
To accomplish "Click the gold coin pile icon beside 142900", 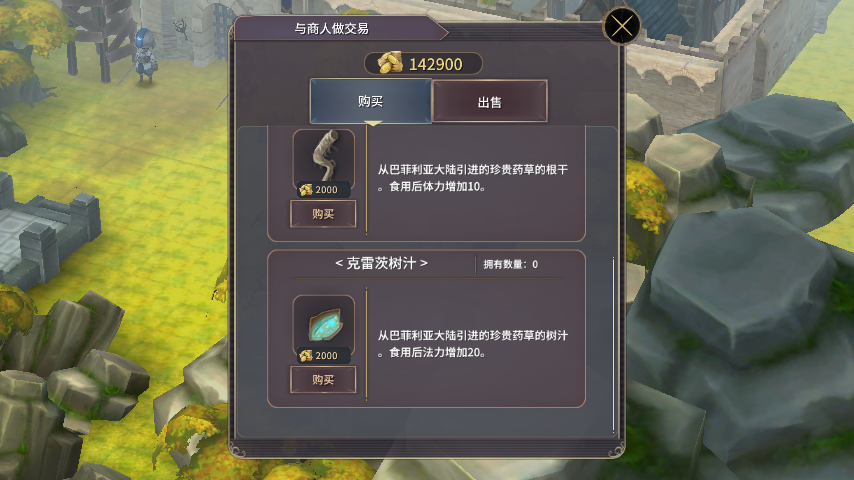I will pyautogui.click(x=389, y=63).
